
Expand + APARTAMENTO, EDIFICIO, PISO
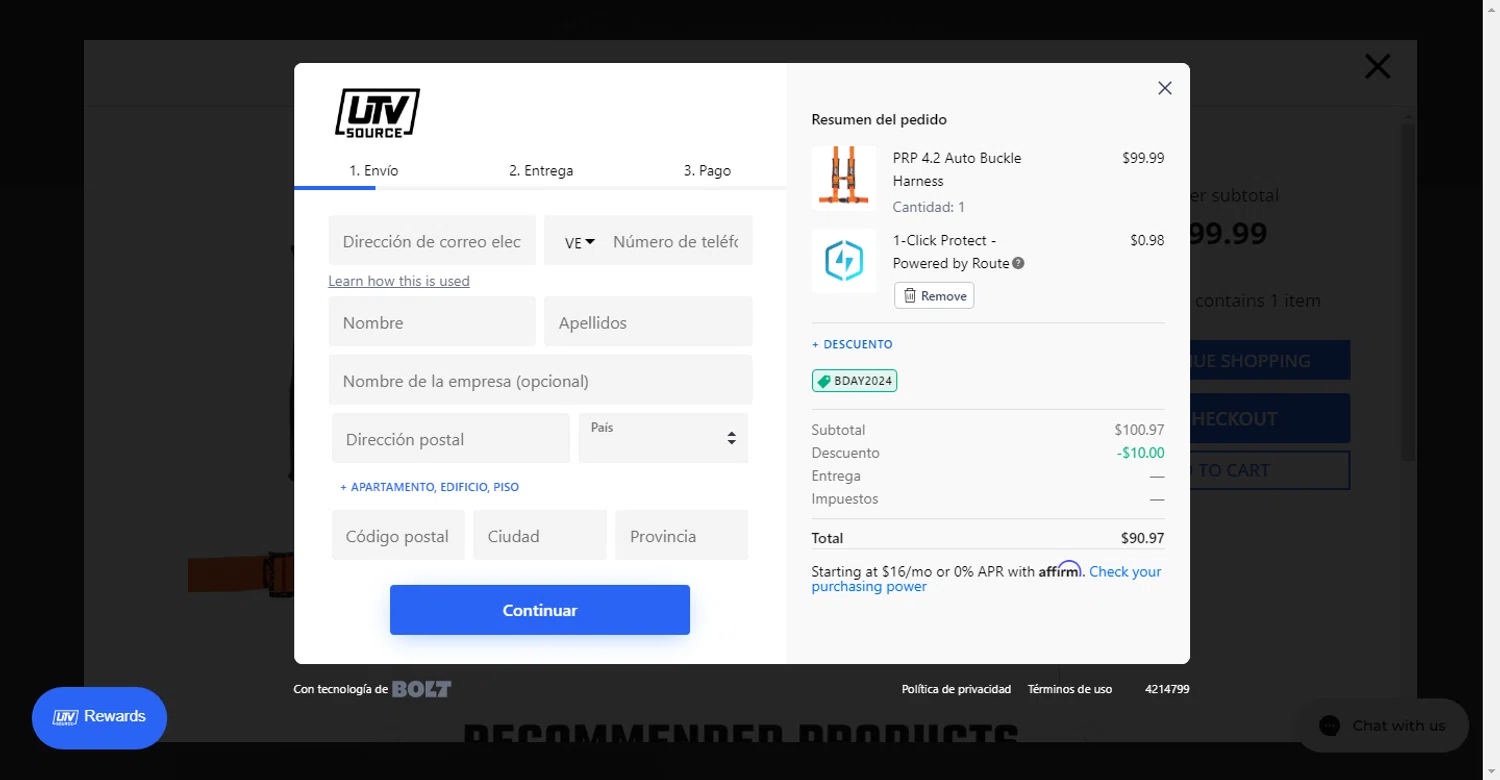pos(430,487)
